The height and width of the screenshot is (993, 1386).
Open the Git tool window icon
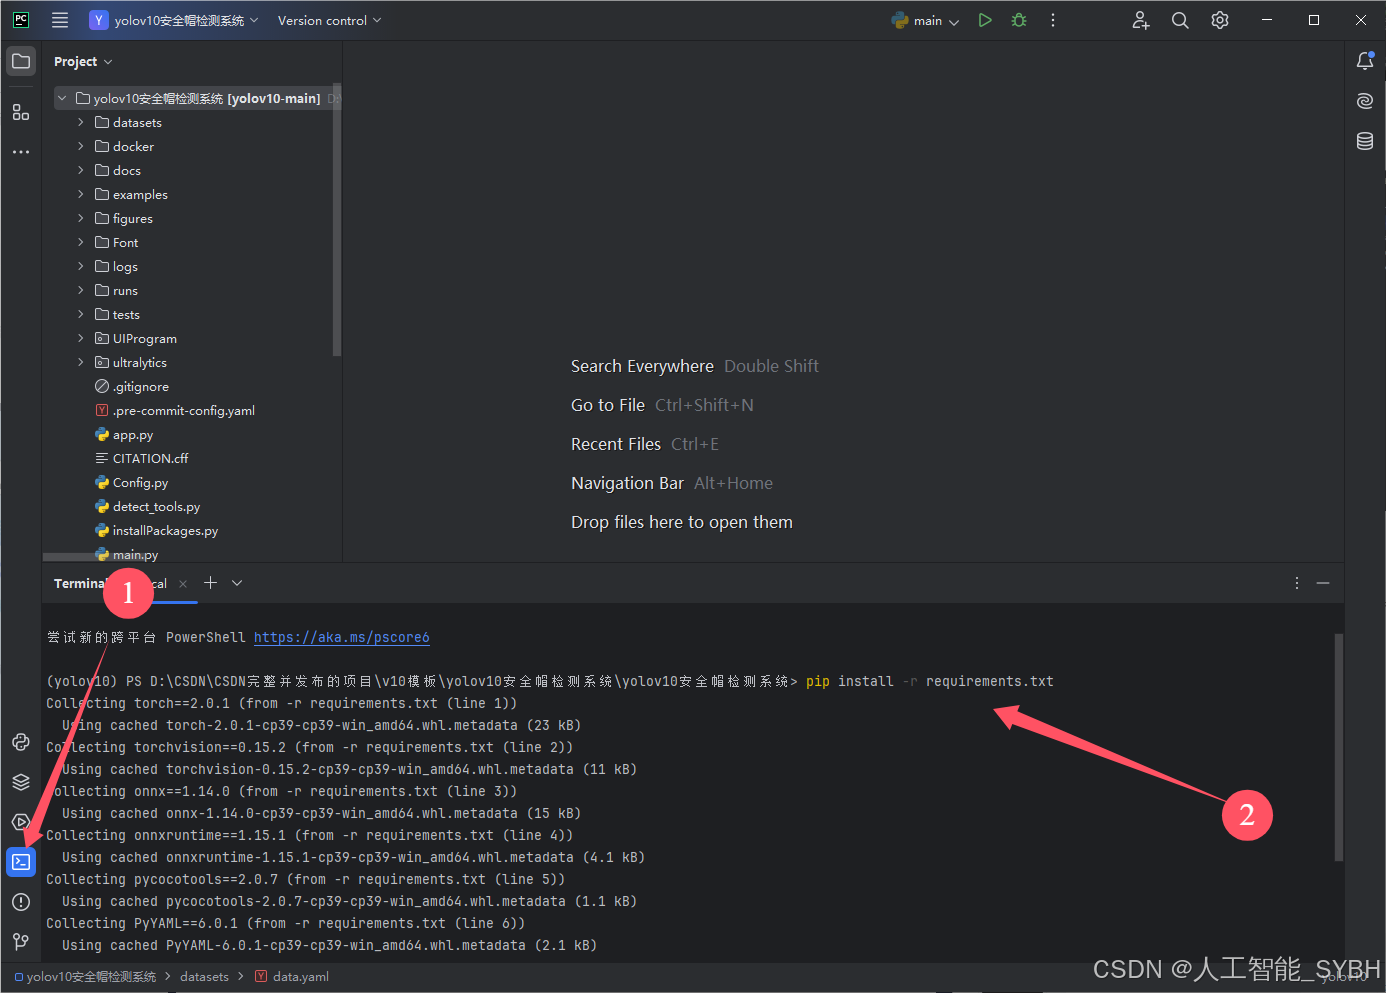coord(21,942)
